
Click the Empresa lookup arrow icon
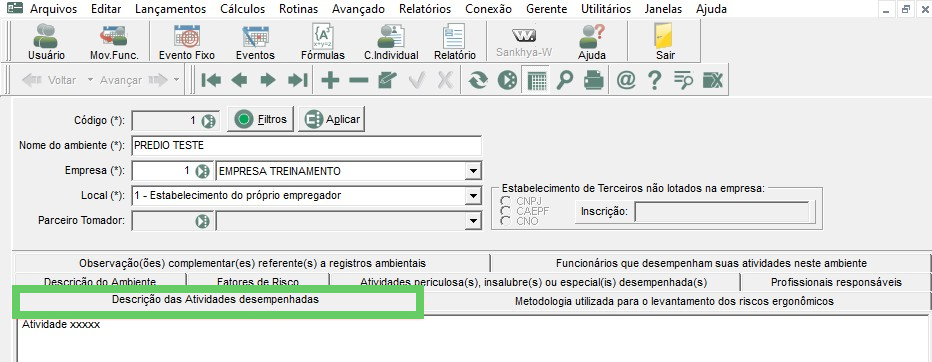pos(203,171)
